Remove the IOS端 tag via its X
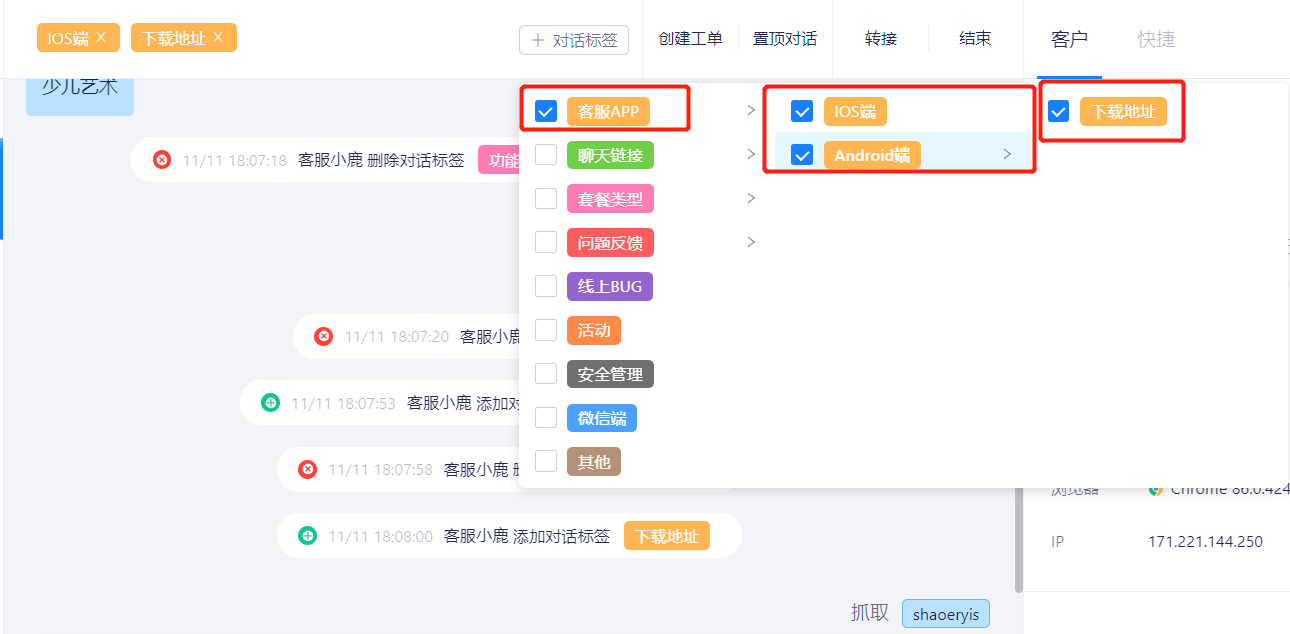The height and width of the screenshot is (634, 1290). tap(101, 38)
